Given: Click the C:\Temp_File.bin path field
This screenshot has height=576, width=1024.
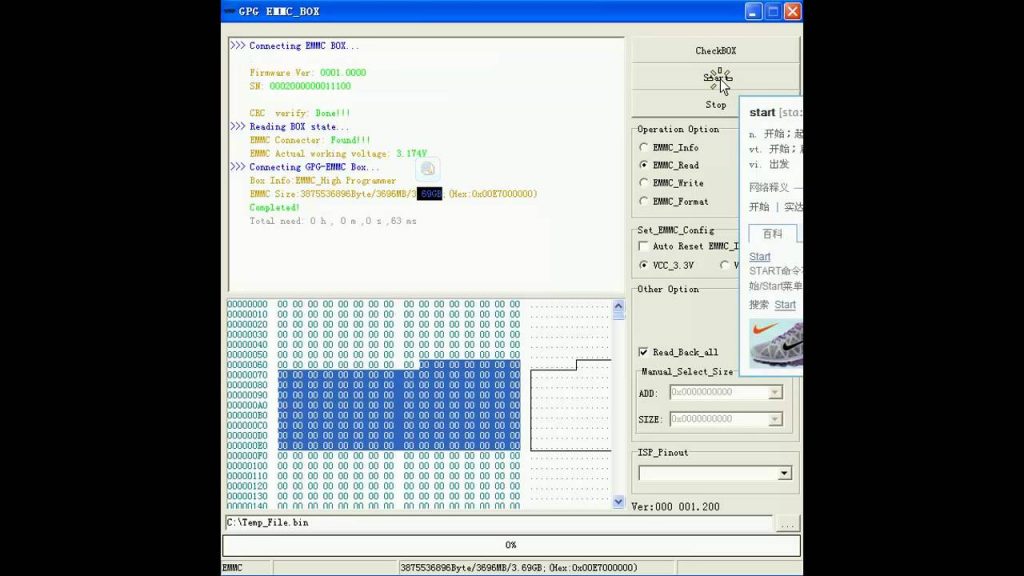Looking at the screenshot, I should pos(498,522).
